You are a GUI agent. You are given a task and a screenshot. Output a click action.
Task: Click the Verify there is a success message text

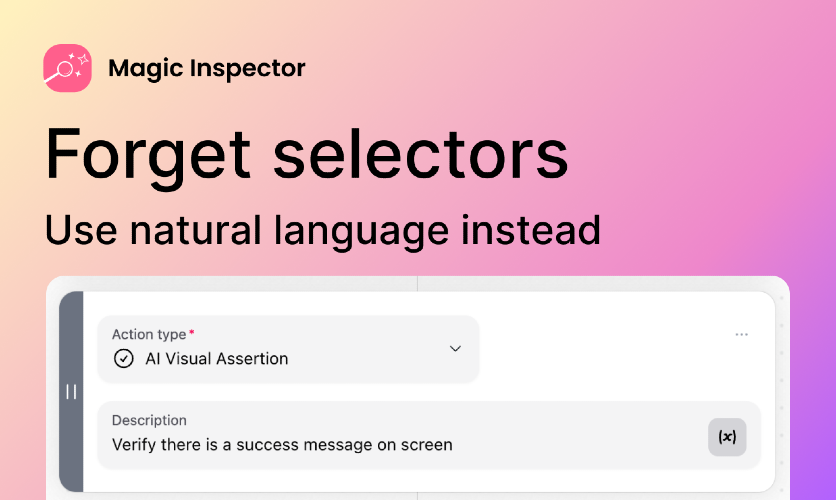tap(282, 445)
